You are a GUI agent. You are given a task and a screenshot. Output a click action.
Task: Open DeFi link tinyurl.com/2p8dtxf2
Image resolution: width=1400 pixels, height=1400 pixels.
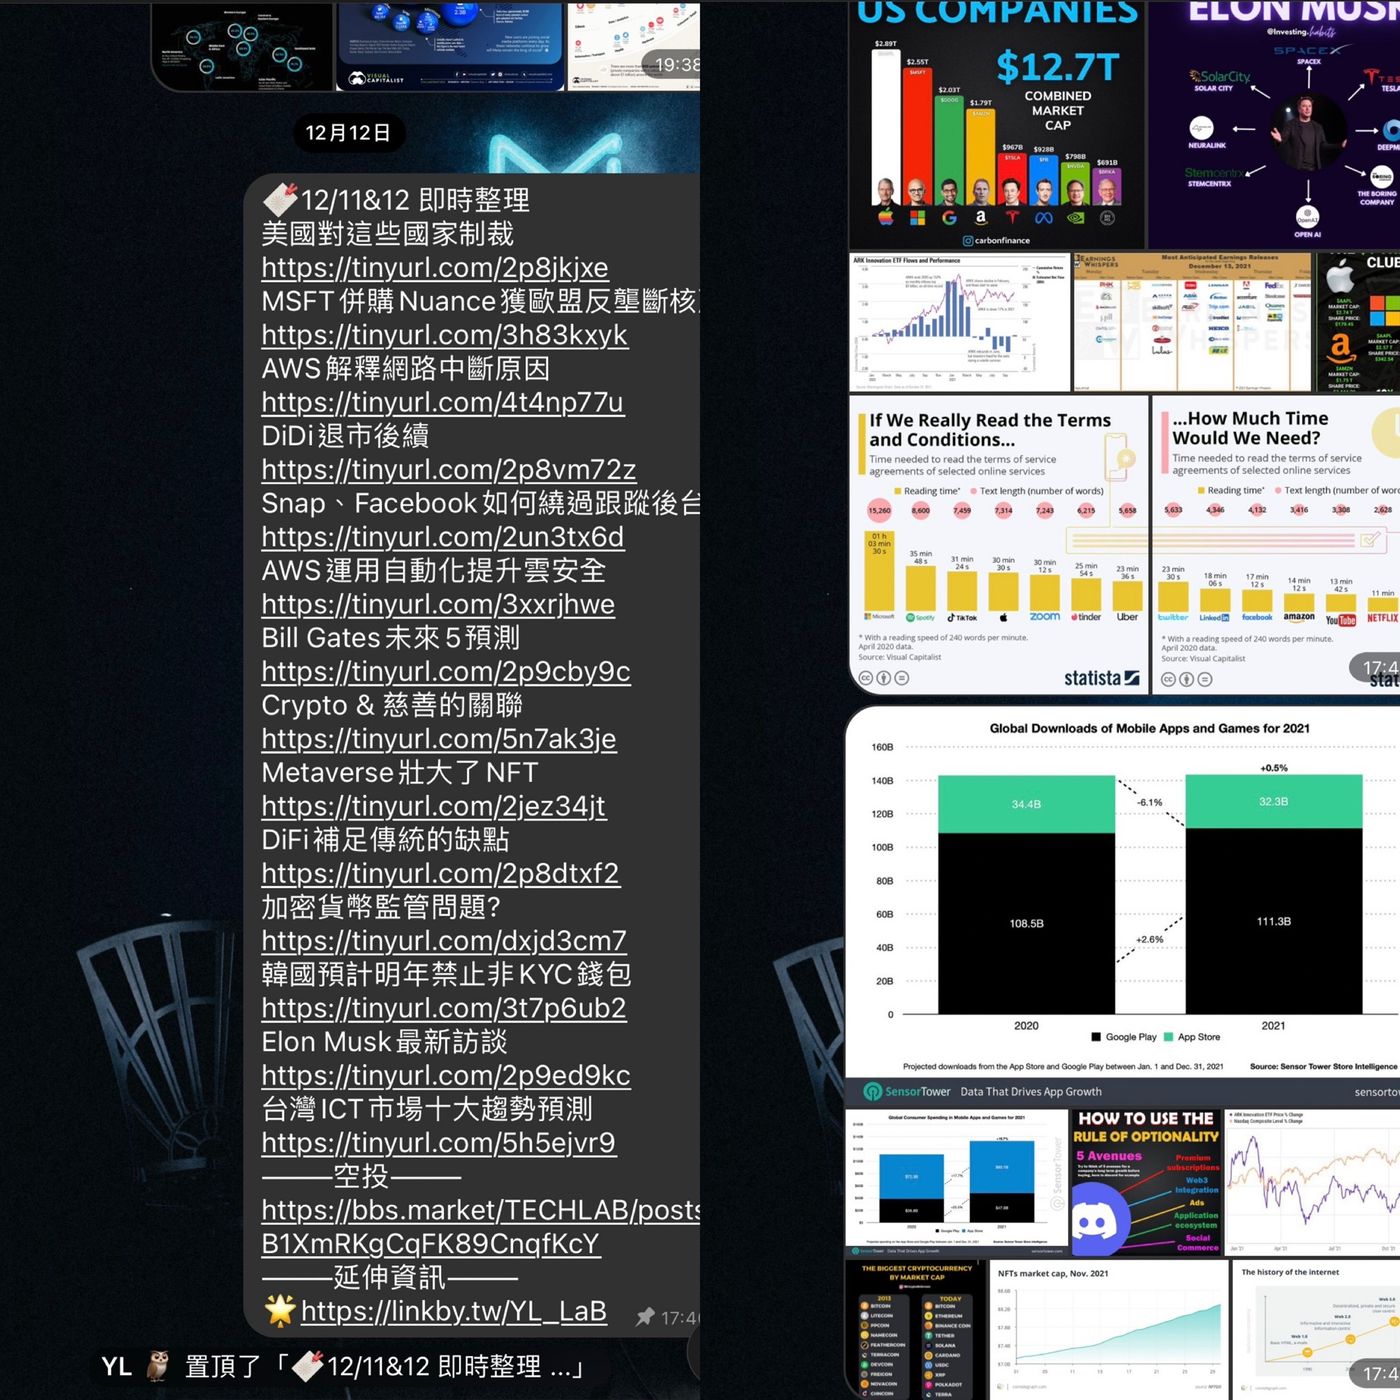tap(440, 873)
